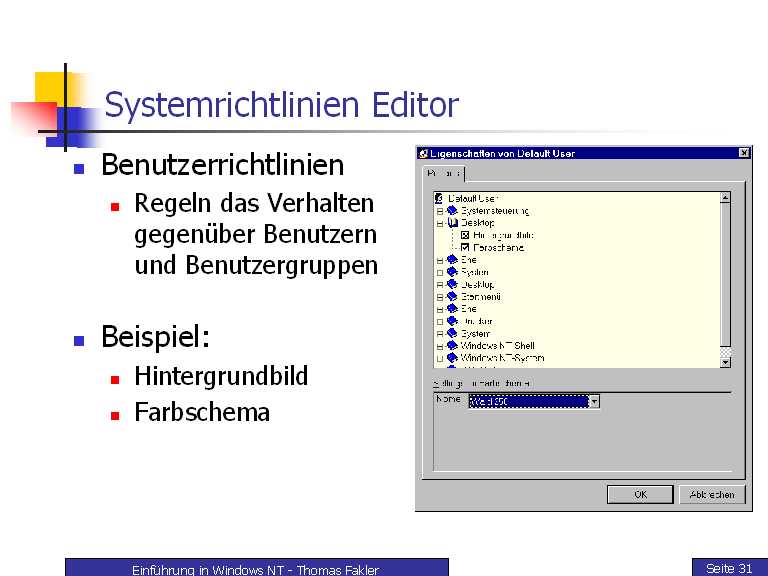Click the Systemsteuerung book icon
The height and width of the screenshot is (576, 768).
452,211
